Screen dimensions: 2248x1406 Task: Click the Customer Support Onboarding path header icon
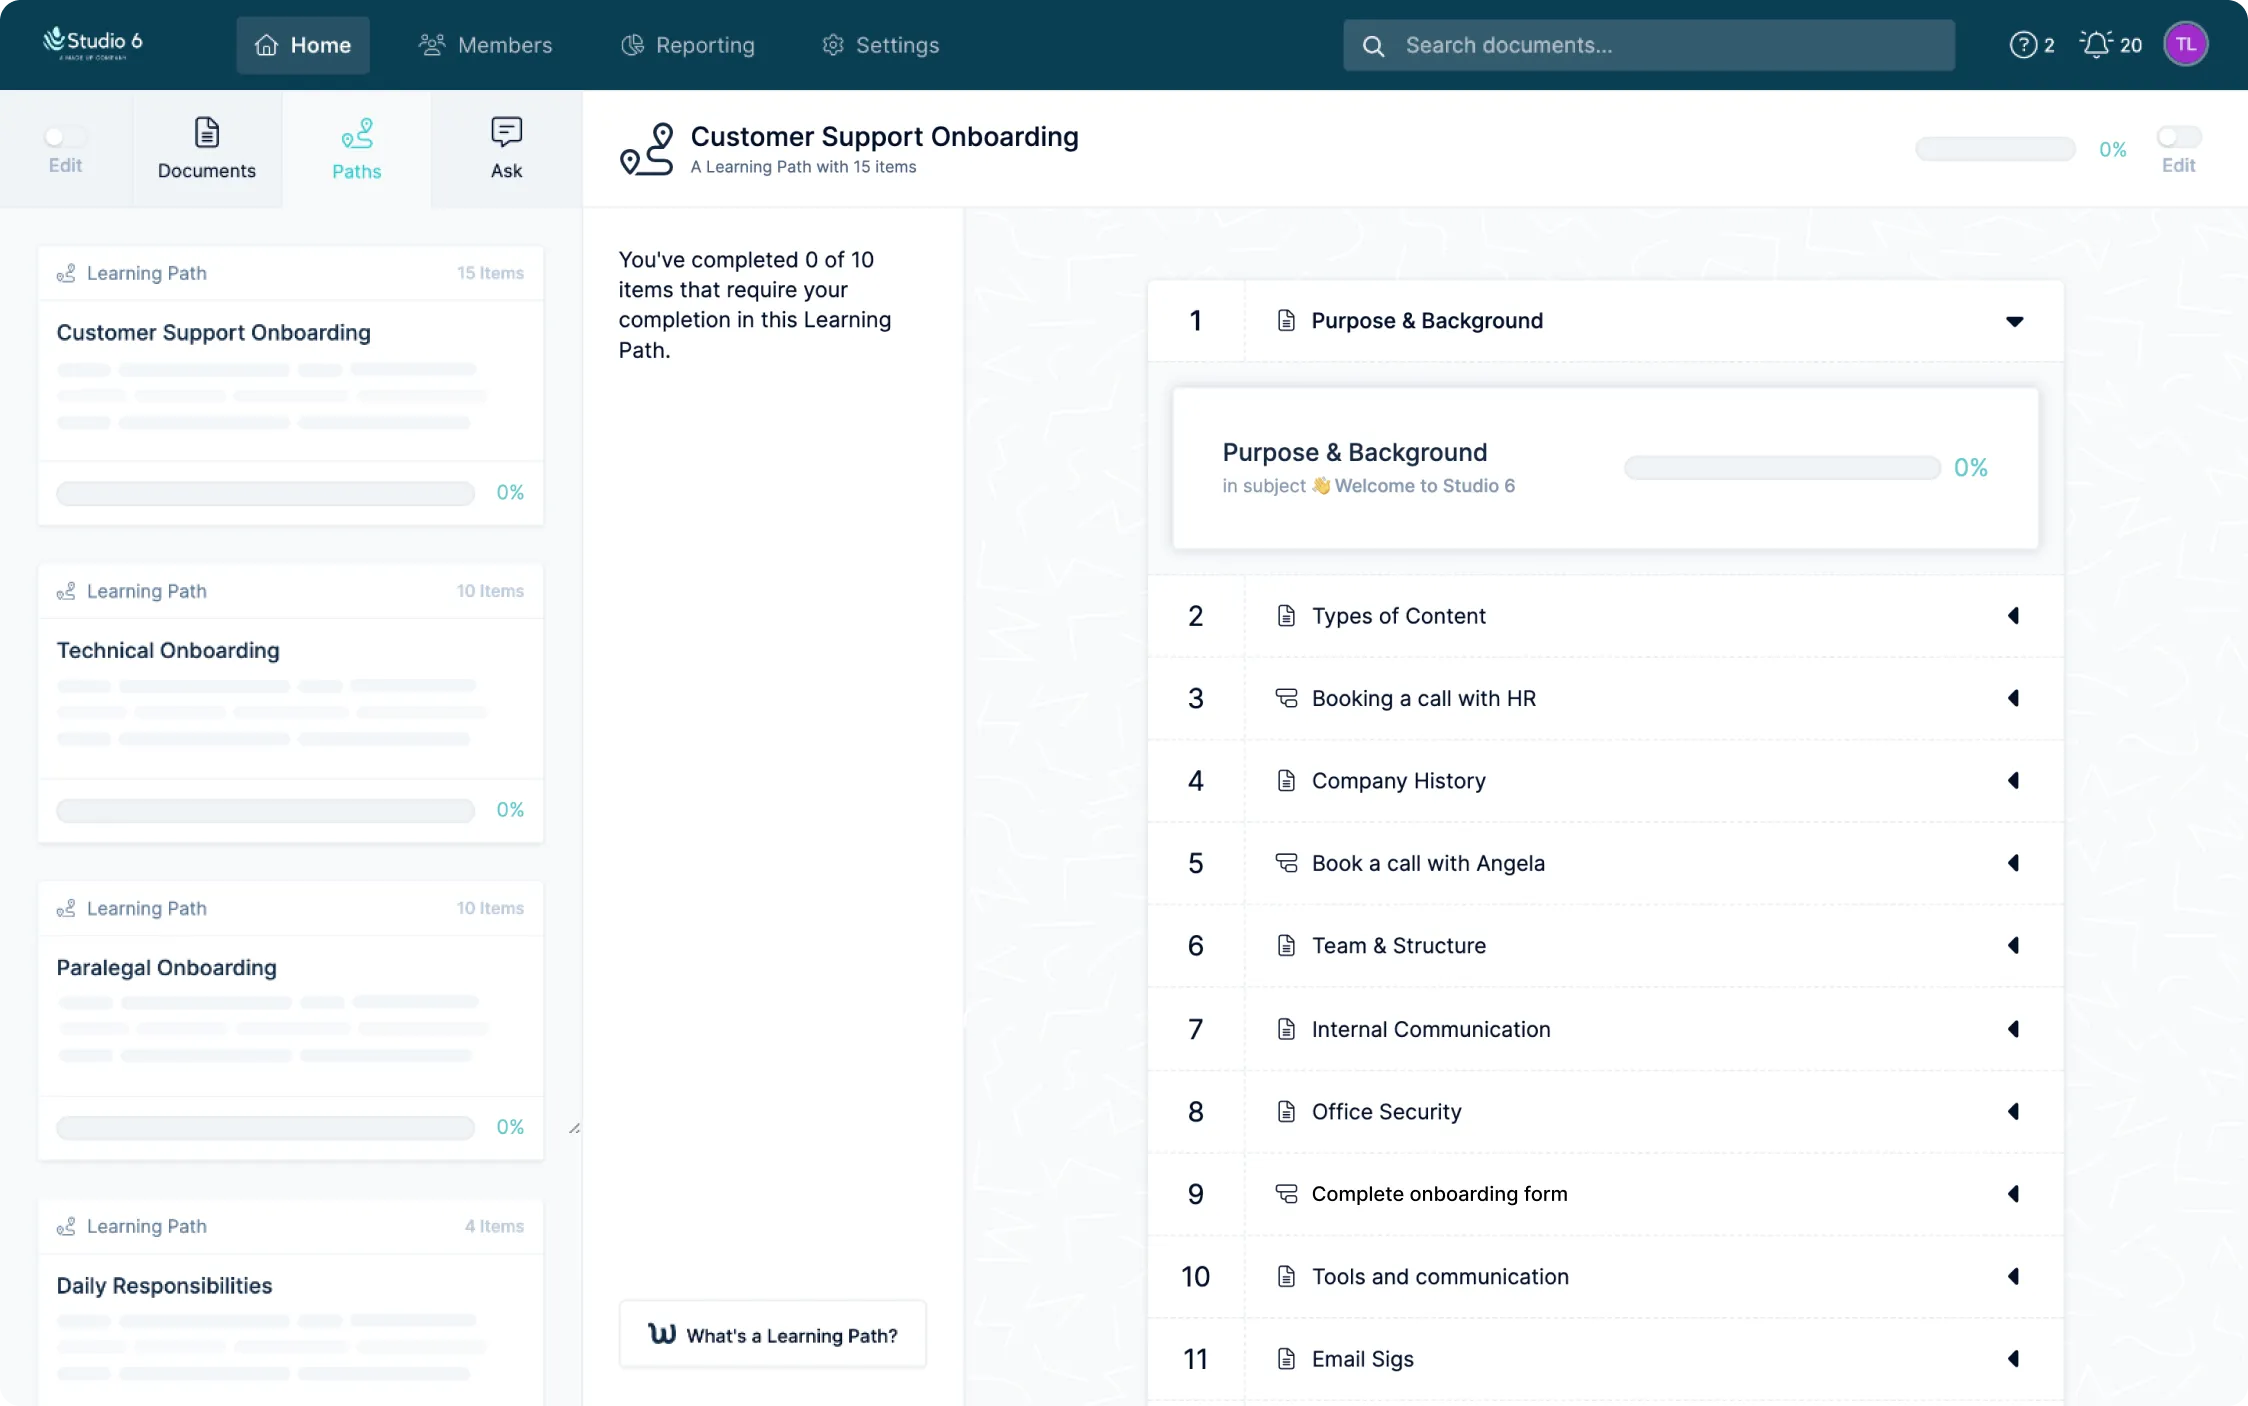tap(647, 149)
